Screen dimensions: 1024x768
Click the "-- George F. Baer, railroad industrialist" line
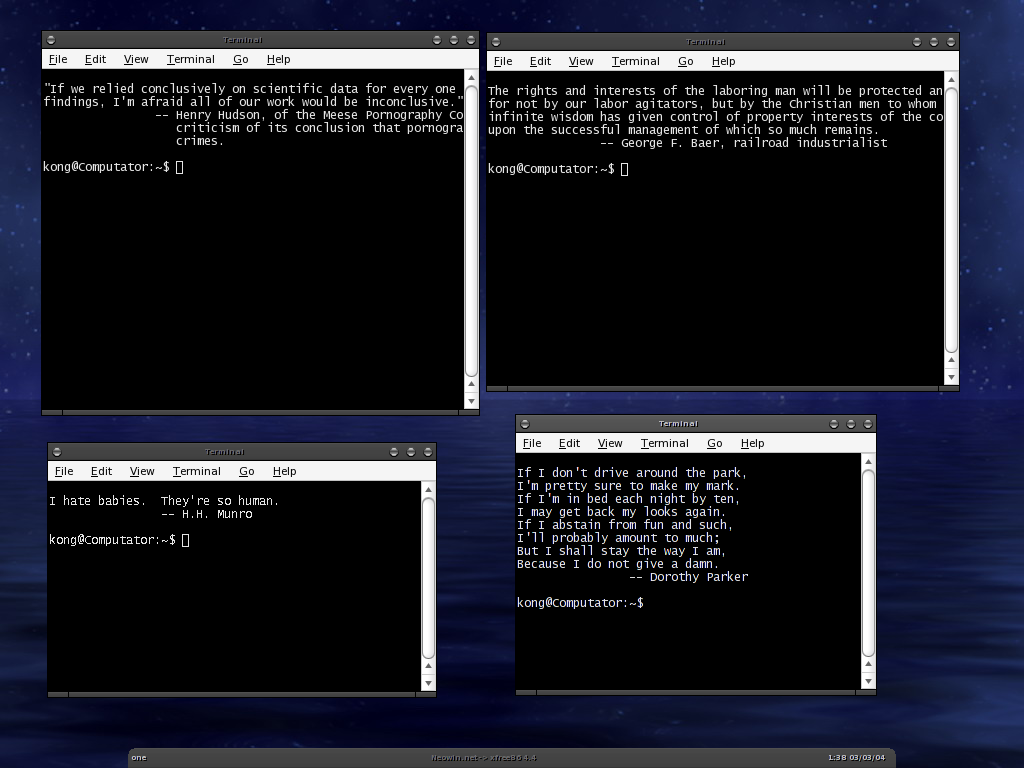pyautogui.click(x=744, y=143)
